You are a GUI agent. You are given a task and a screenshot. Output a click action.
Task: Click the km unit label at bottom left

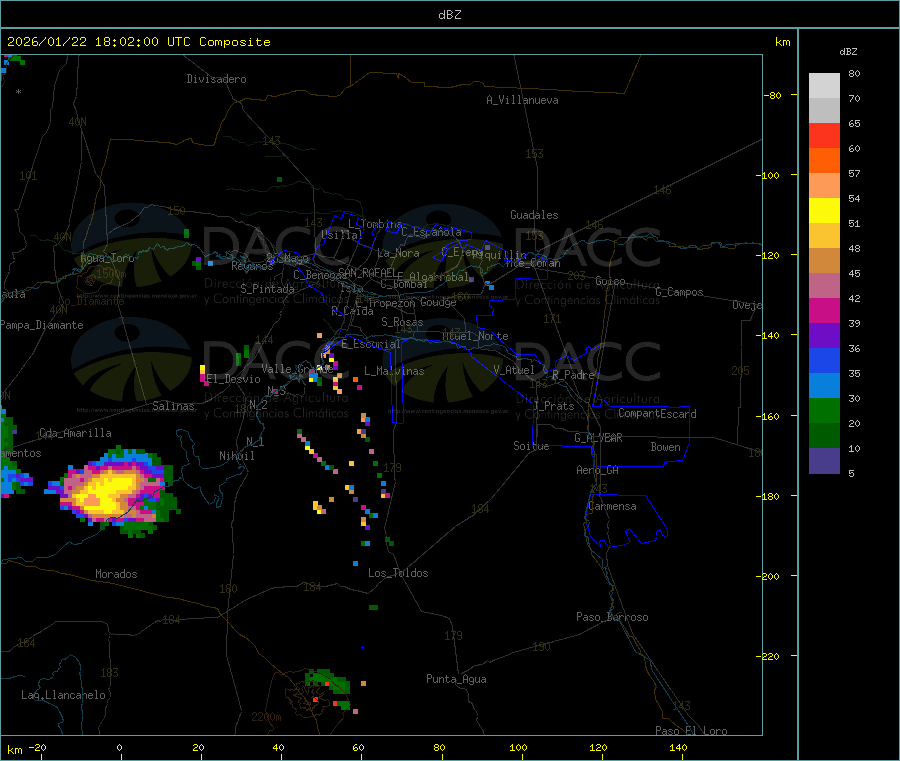pos(14,750)
